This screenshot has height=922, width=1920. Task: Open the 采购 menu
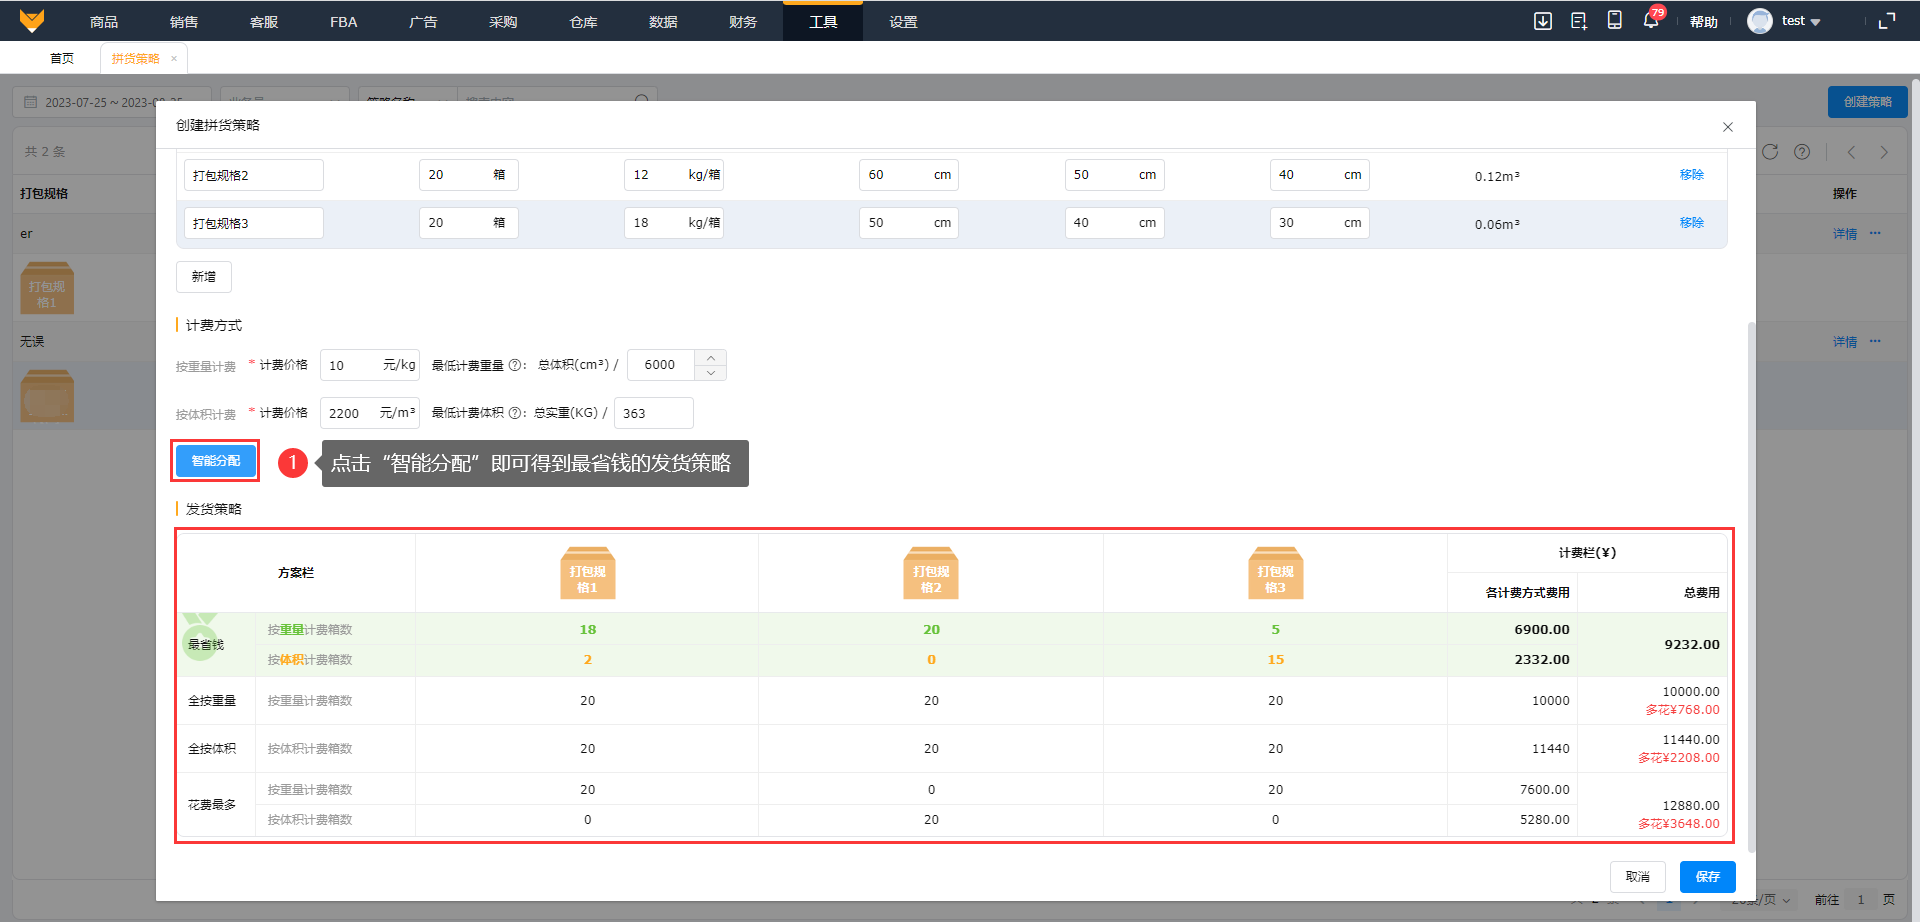[x=503, y=21]
